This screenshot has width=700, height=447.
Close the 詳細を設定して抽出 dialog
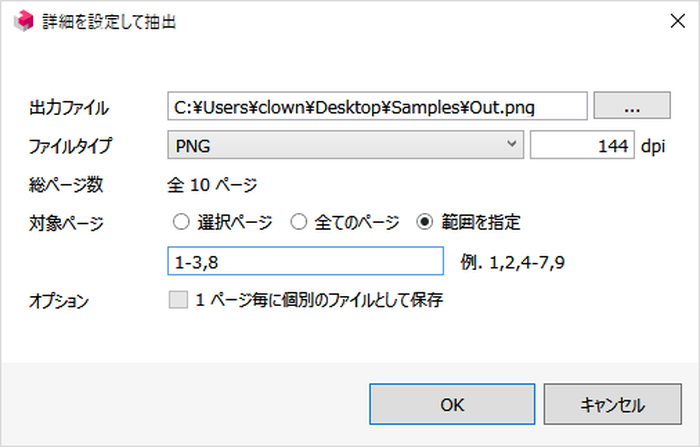click(x=678, y=21)
